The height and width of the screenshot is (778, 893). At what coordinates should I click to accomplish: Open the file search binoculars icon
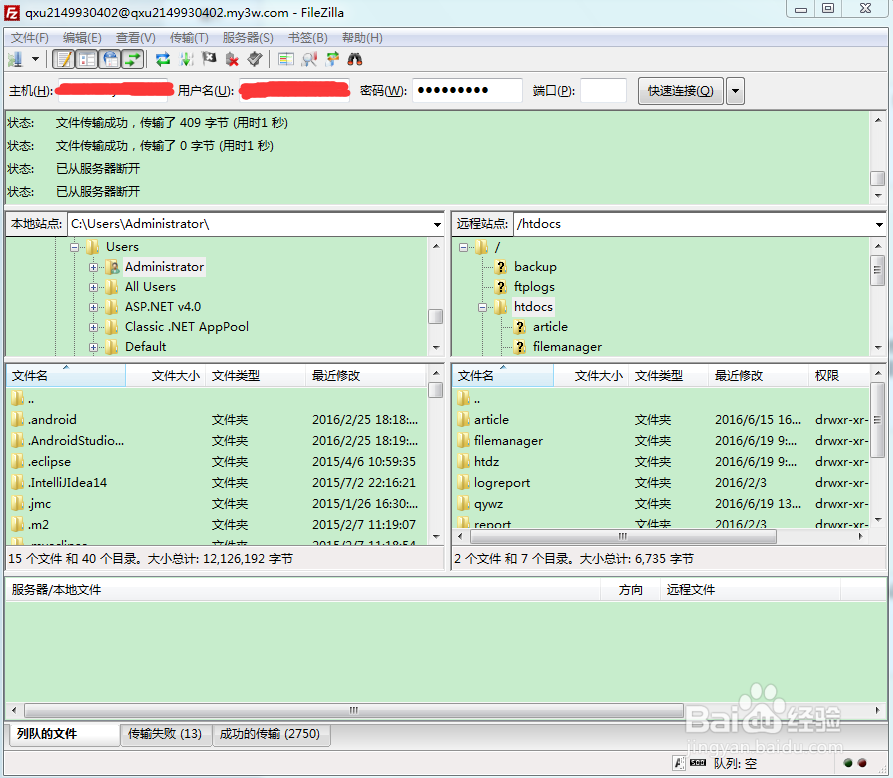[354, 59]
